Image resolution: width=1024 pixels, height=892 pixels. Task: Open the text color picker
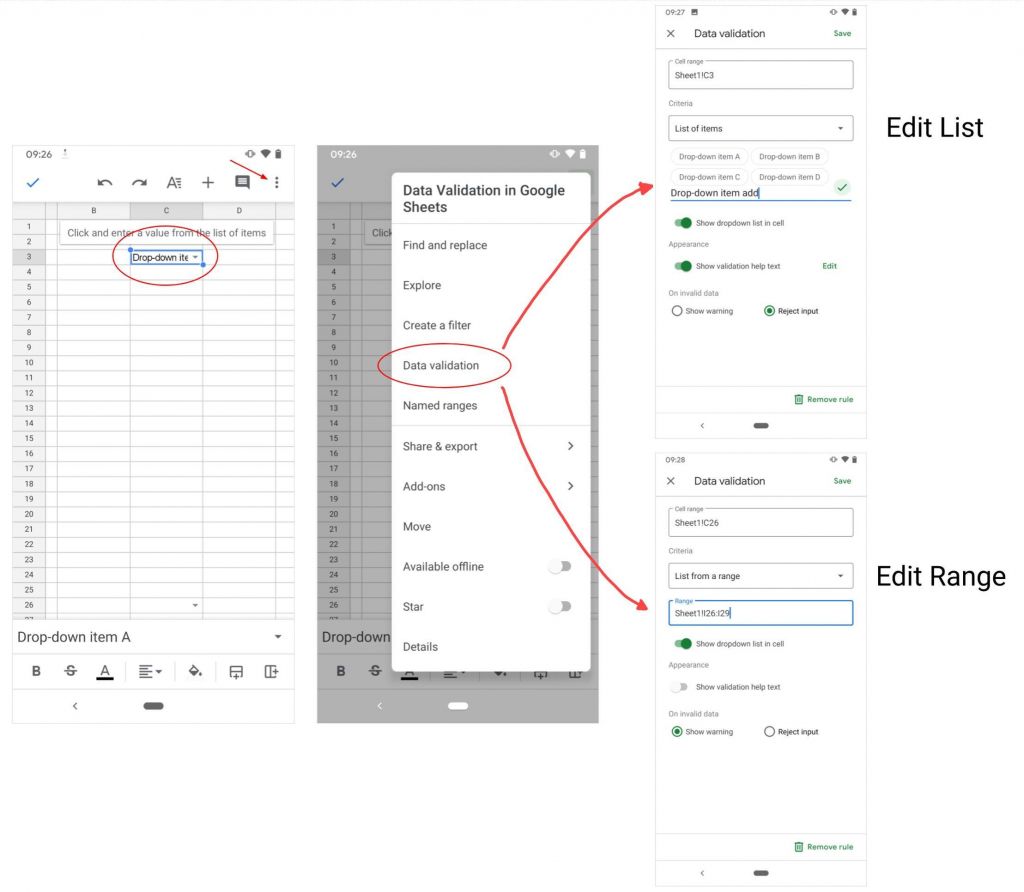[x=104, y=671]
